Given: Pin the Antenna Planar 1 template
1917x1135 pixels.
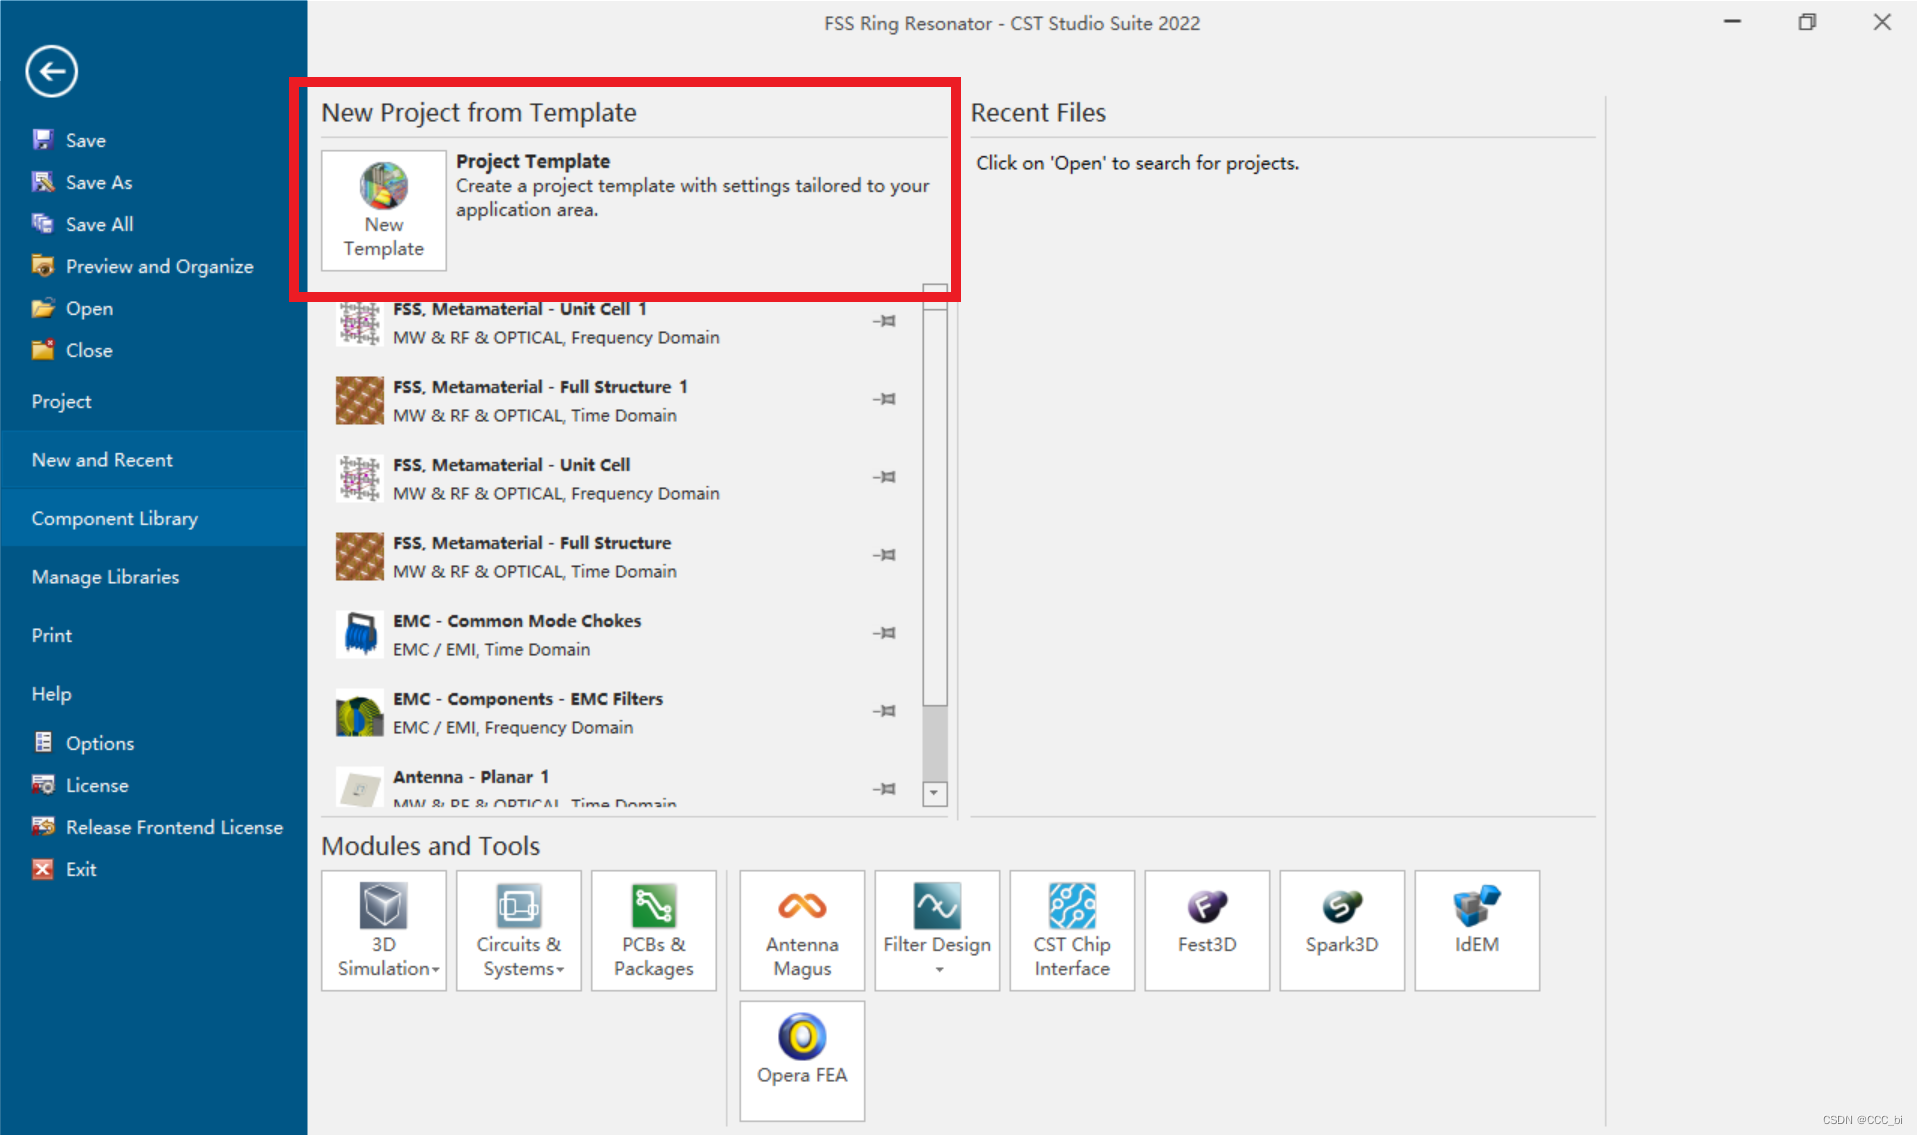Looking at the screenshot, I should [884, 789].
